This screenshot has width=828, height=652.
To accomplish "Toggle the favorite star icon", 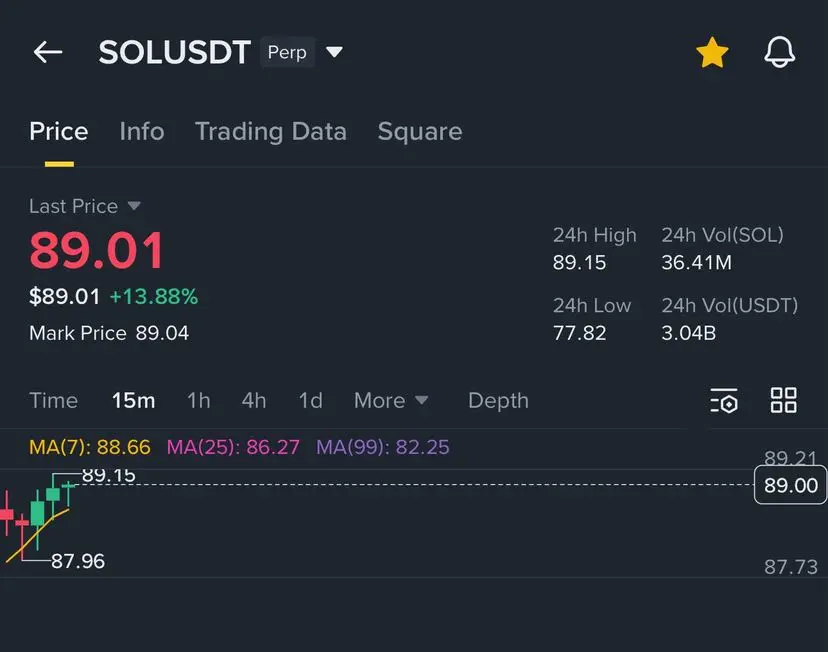I will (x=712, y=52).
